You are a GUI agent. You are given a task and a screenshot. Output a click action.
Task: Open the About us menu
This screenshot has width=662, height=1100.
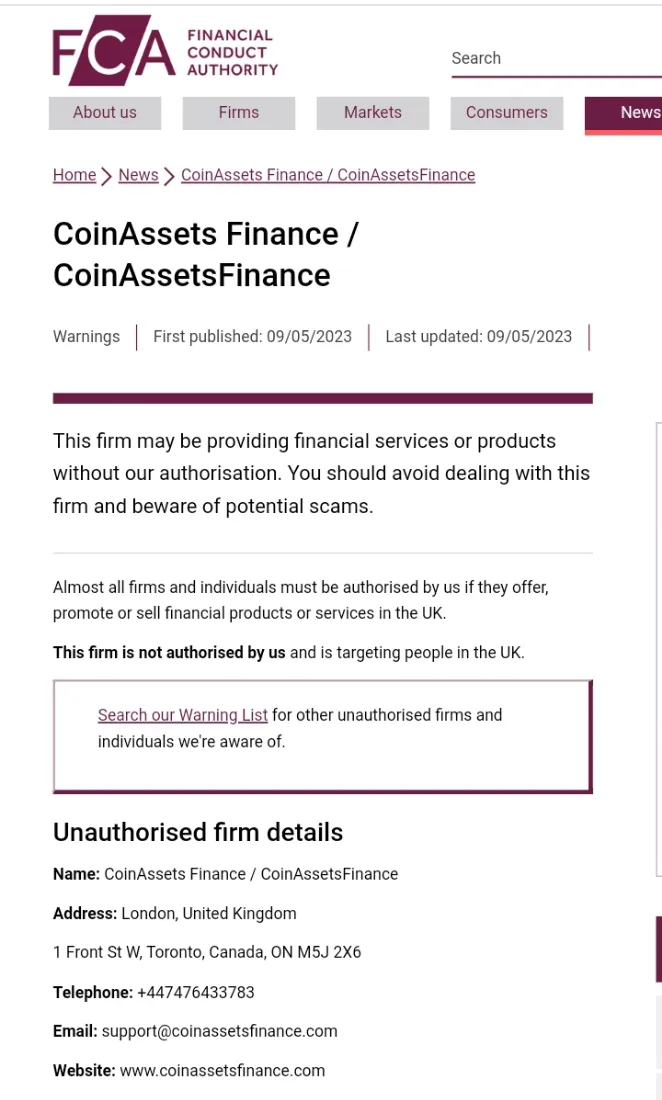105,113
